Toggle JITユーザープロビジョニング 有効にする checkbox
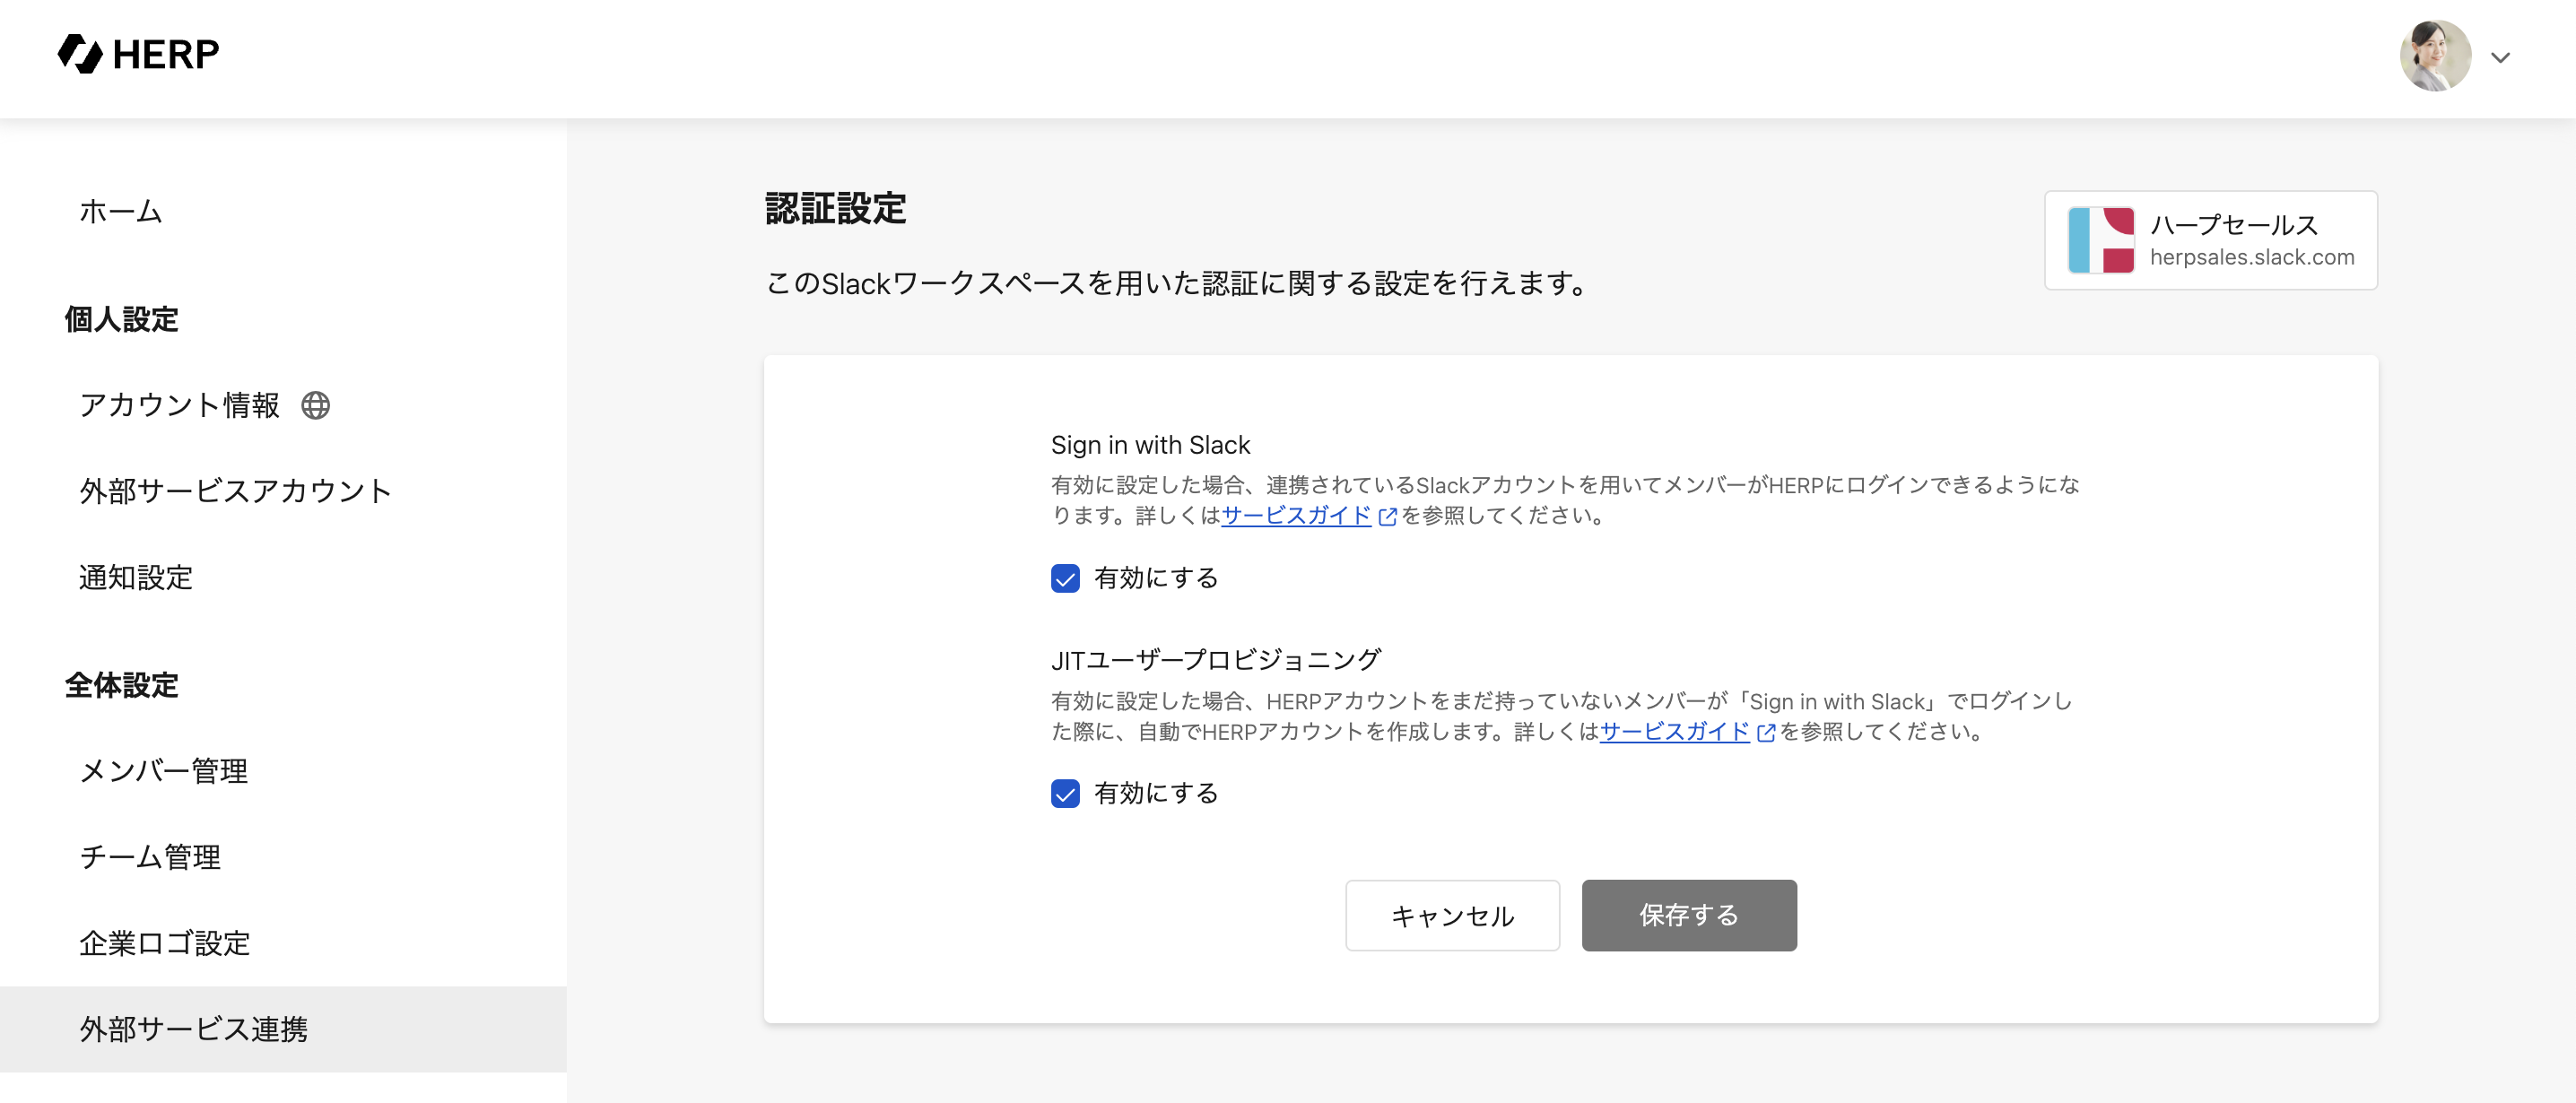 coord(1065,794)
